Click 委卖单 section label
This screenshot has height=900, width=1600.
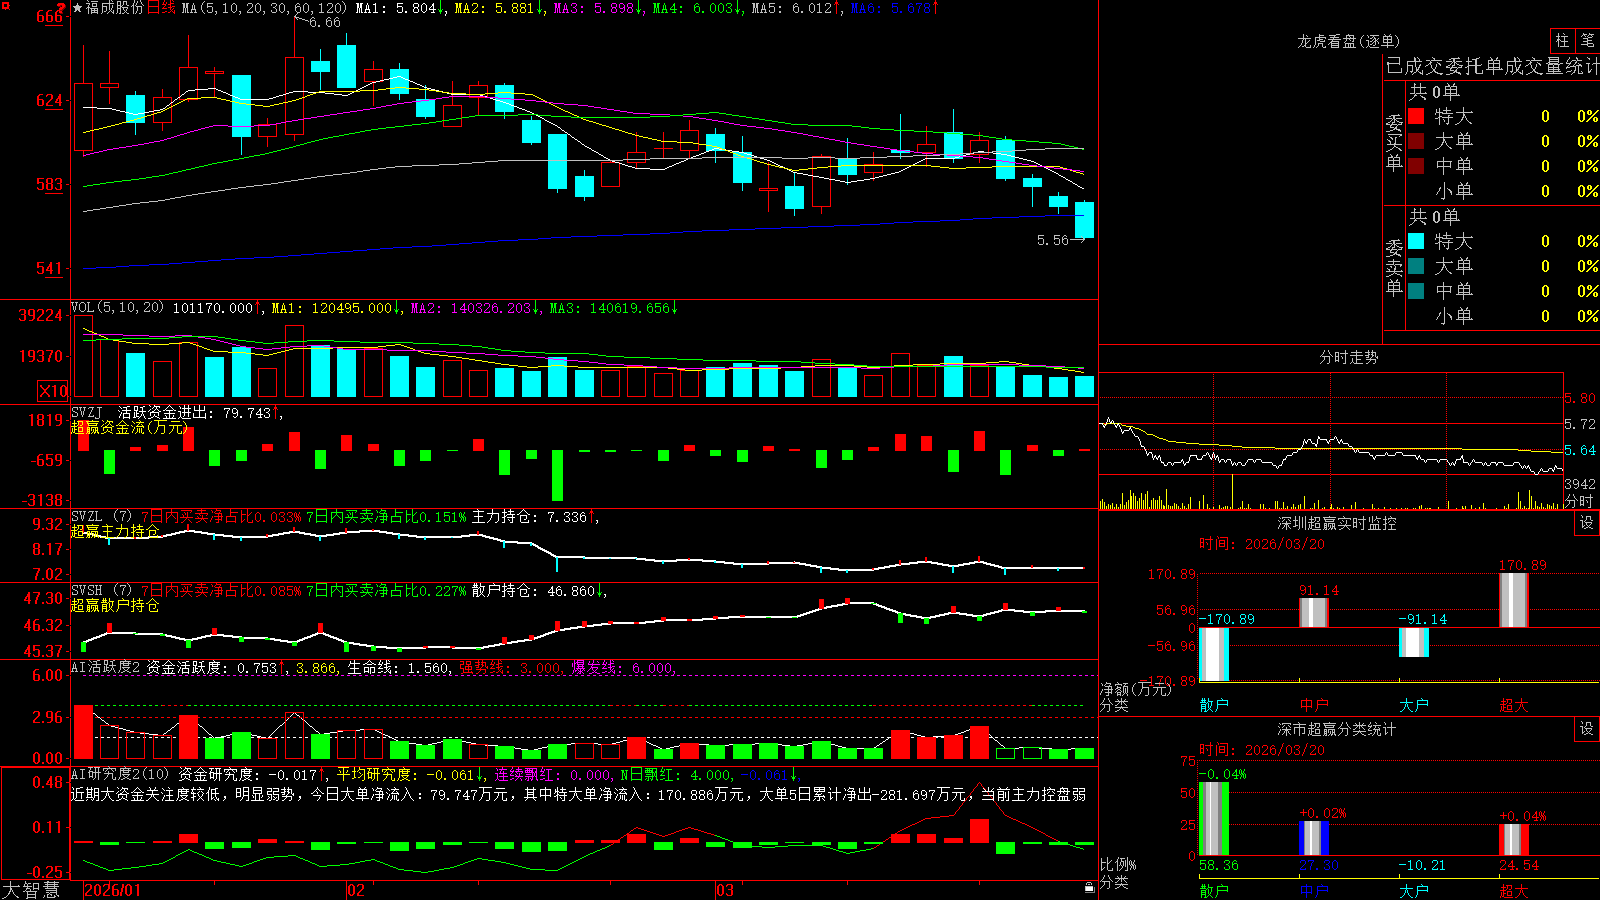click(x=1394, y=267)
